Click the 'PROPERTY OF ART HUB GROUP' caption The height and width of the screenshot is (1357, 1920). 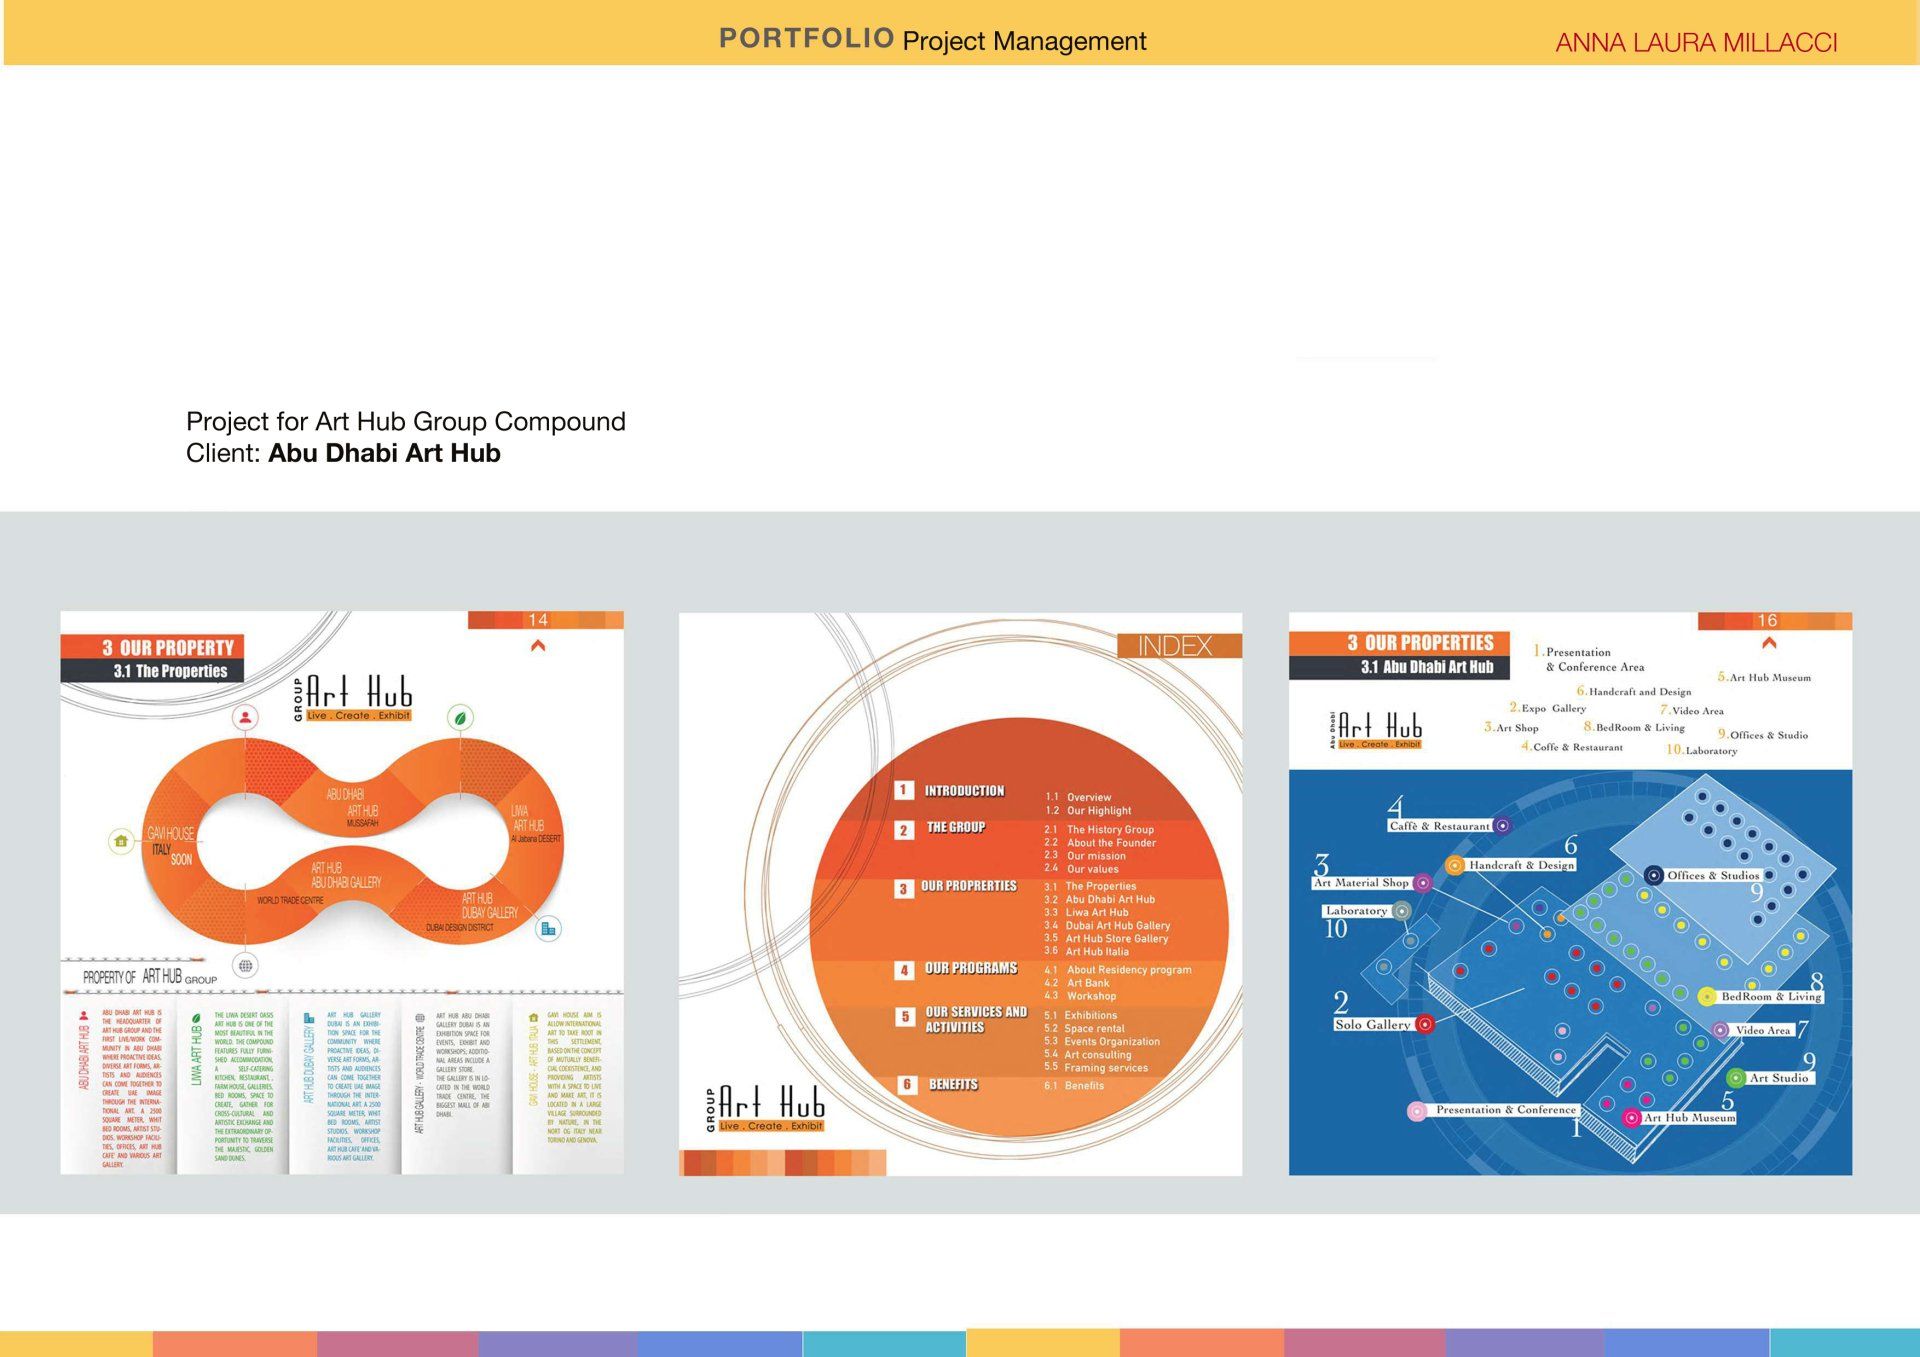pos(150,977)
